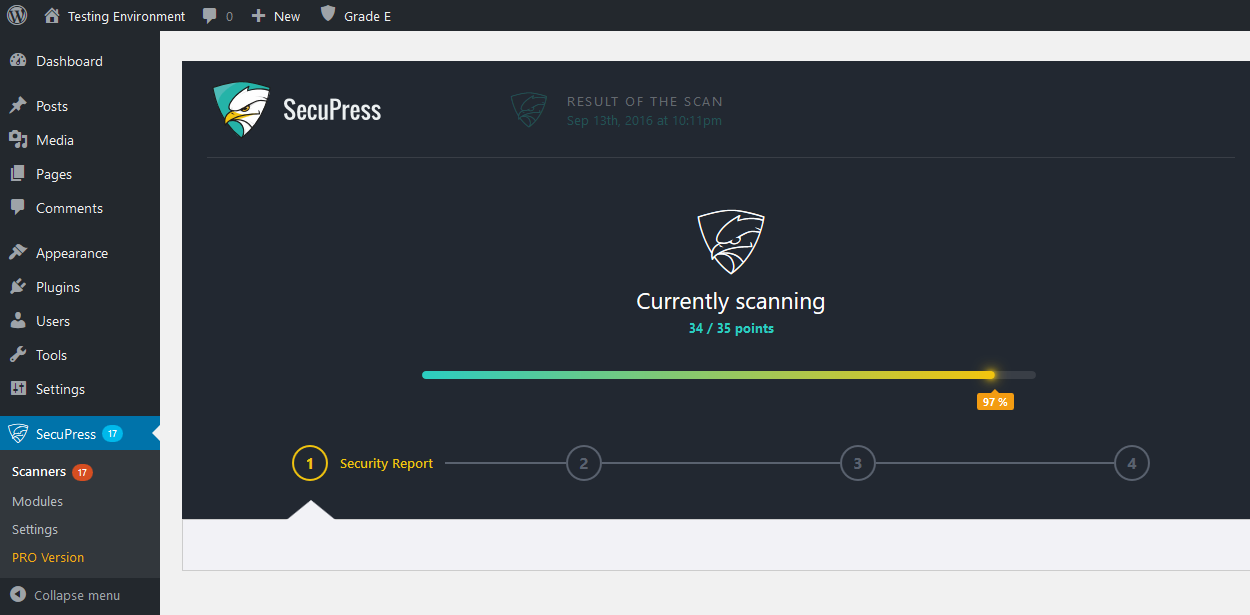The width and height of the screenshot is (1250, 615).
Task: Click the Plugins plug icon
Action: pyautogui.click(x=18, y=287)
